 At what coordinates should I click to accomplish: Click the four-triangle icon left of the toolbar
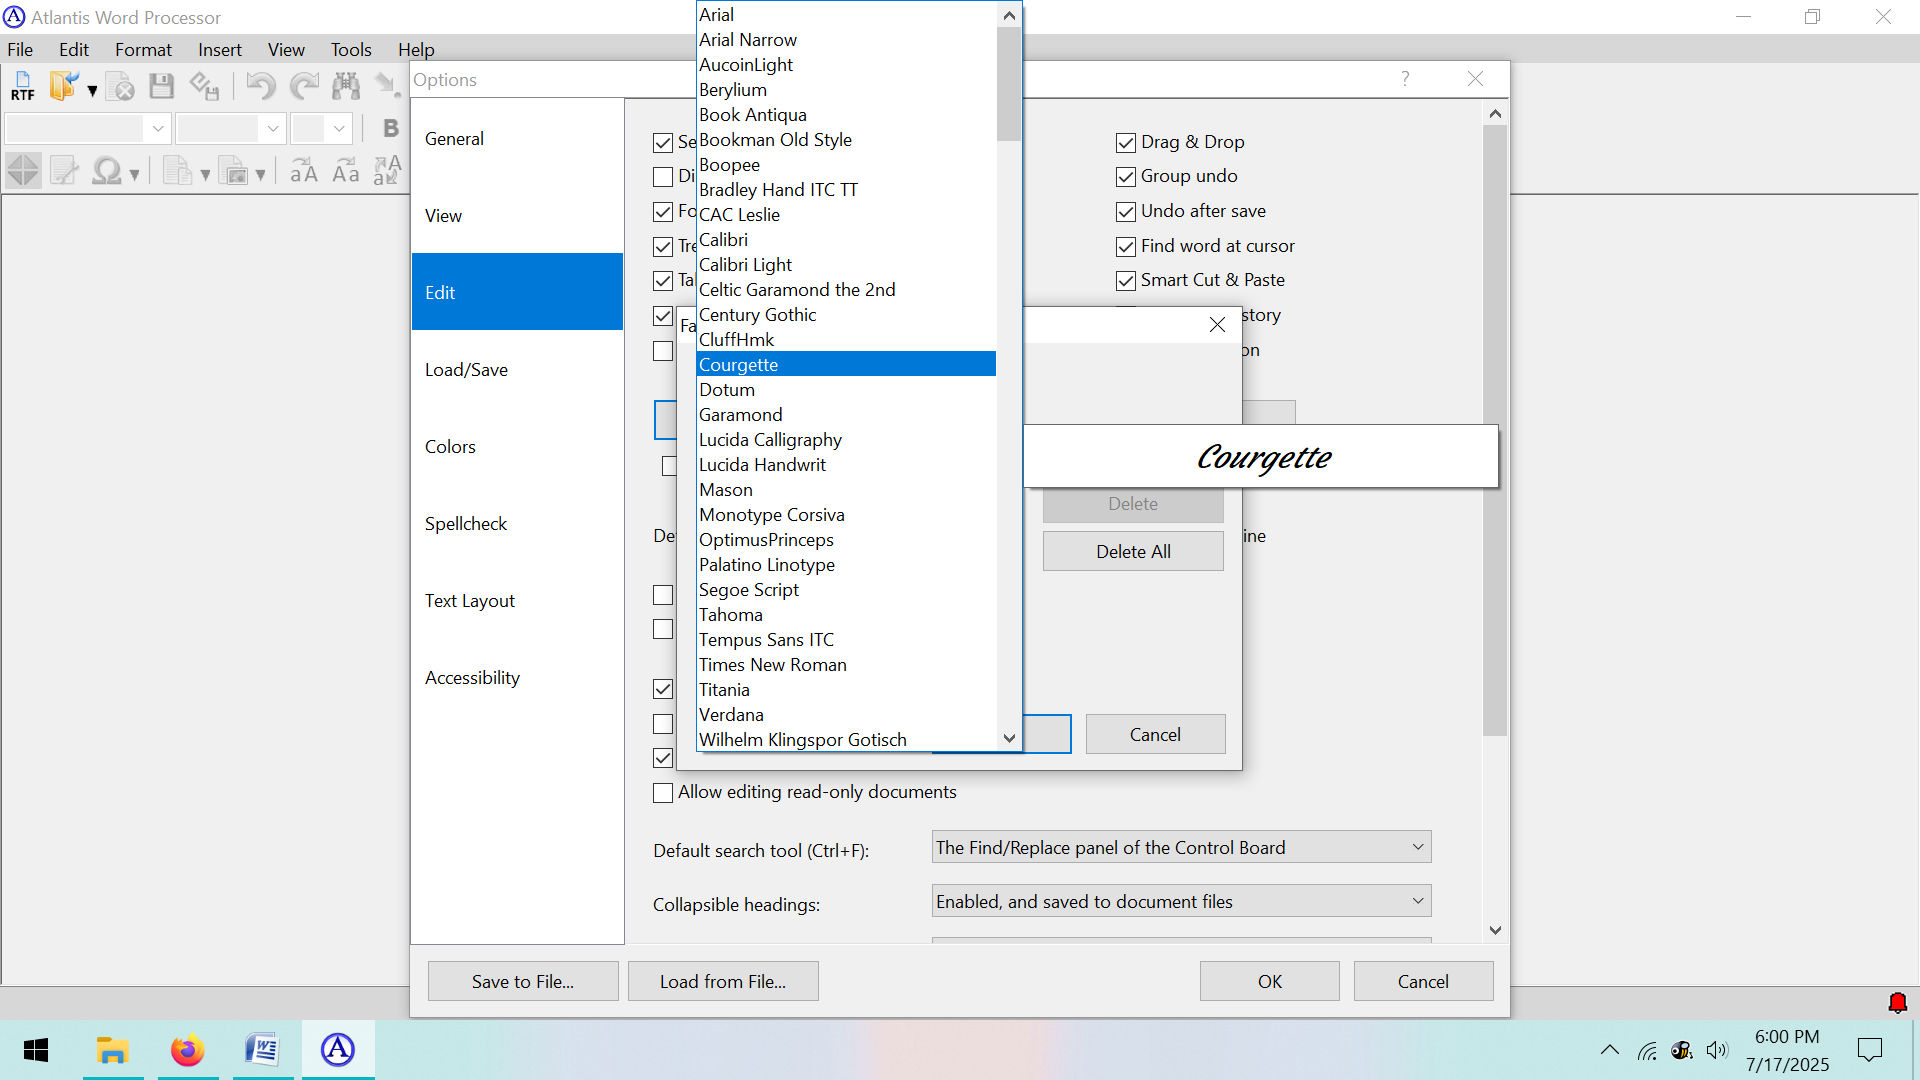23,171
